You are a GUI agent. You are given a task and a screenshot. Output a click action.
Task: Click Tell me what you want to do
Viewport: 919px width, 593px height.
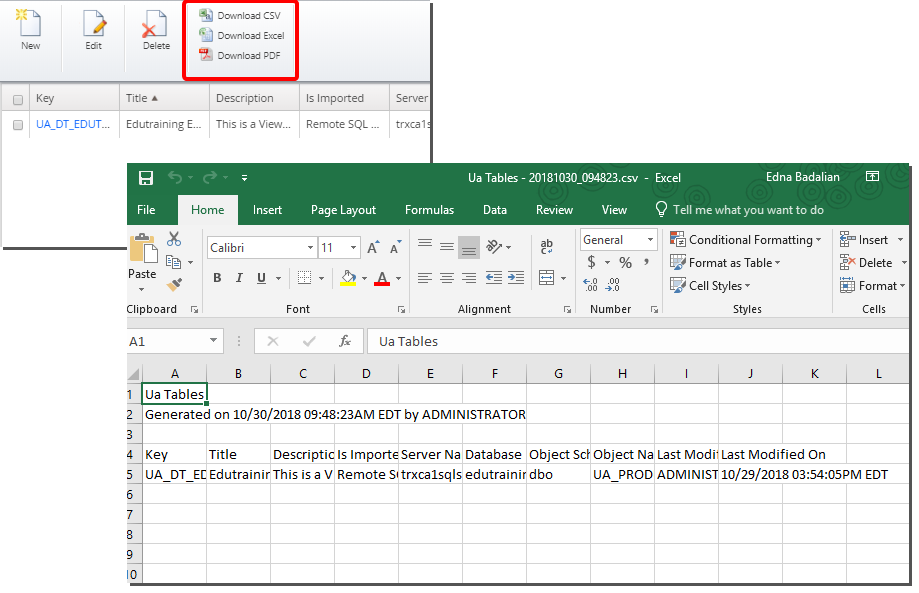740,210
